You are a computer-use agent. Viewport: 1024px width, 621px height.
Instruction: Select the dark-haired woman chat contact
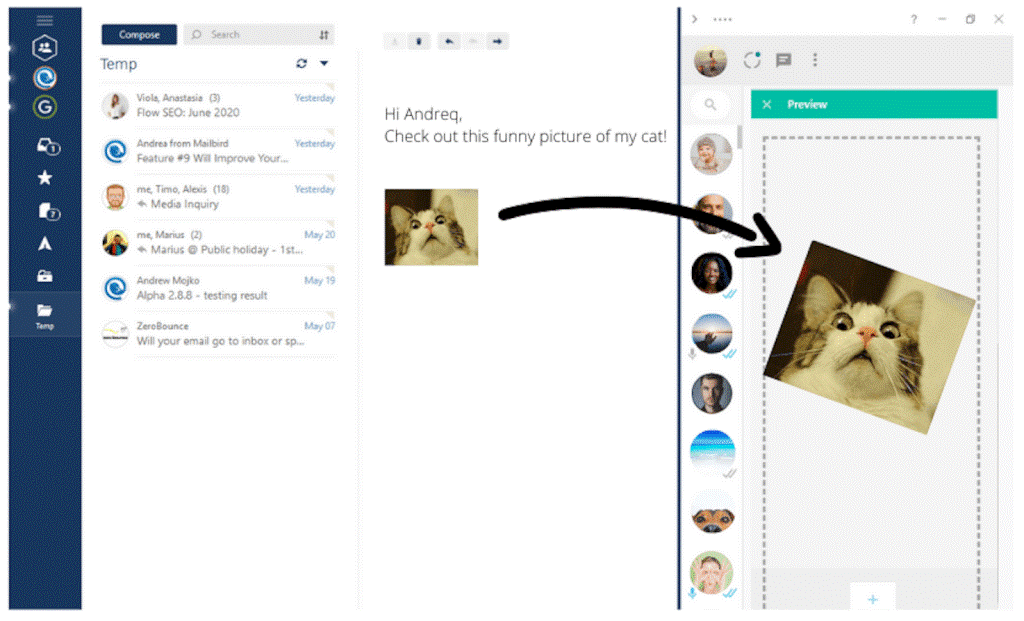click(711, 273)
